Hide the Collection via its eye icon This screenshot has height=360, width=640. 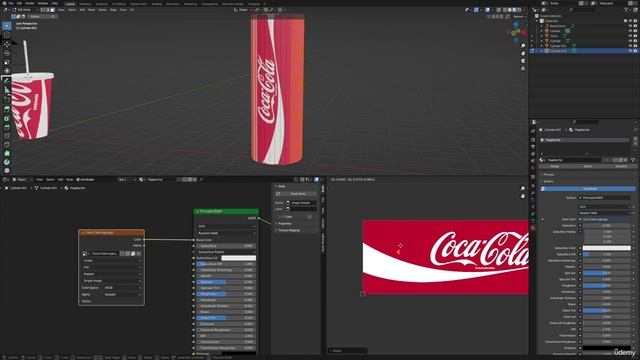631,21
